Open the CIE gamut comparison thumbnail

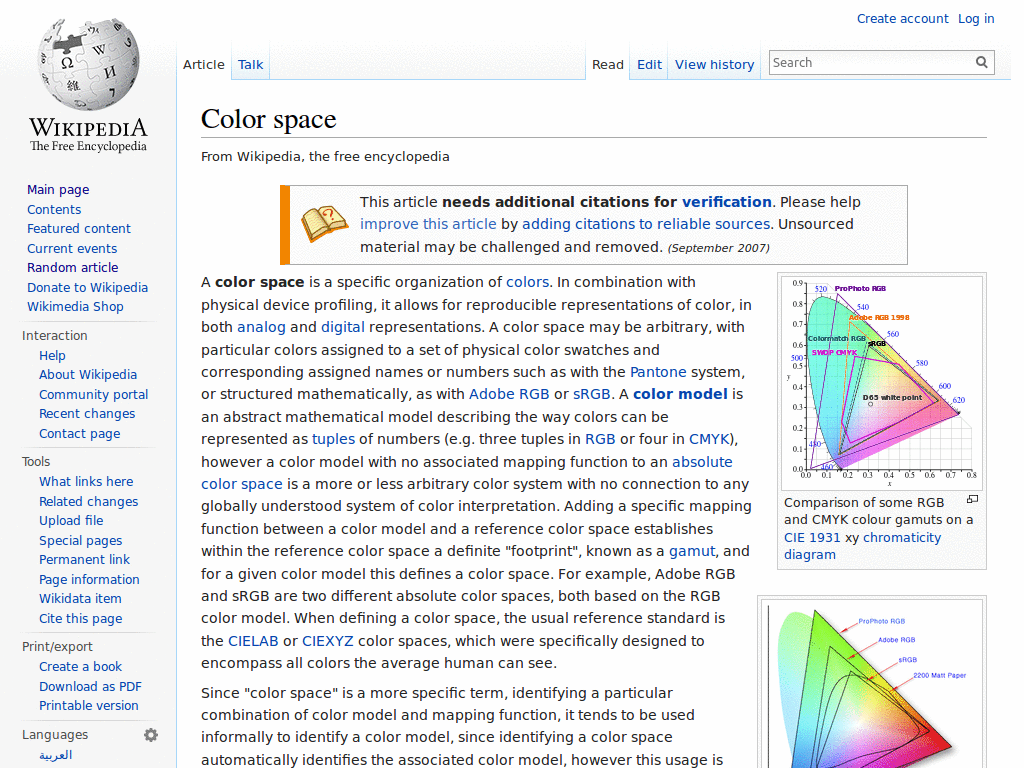[882, 383]
